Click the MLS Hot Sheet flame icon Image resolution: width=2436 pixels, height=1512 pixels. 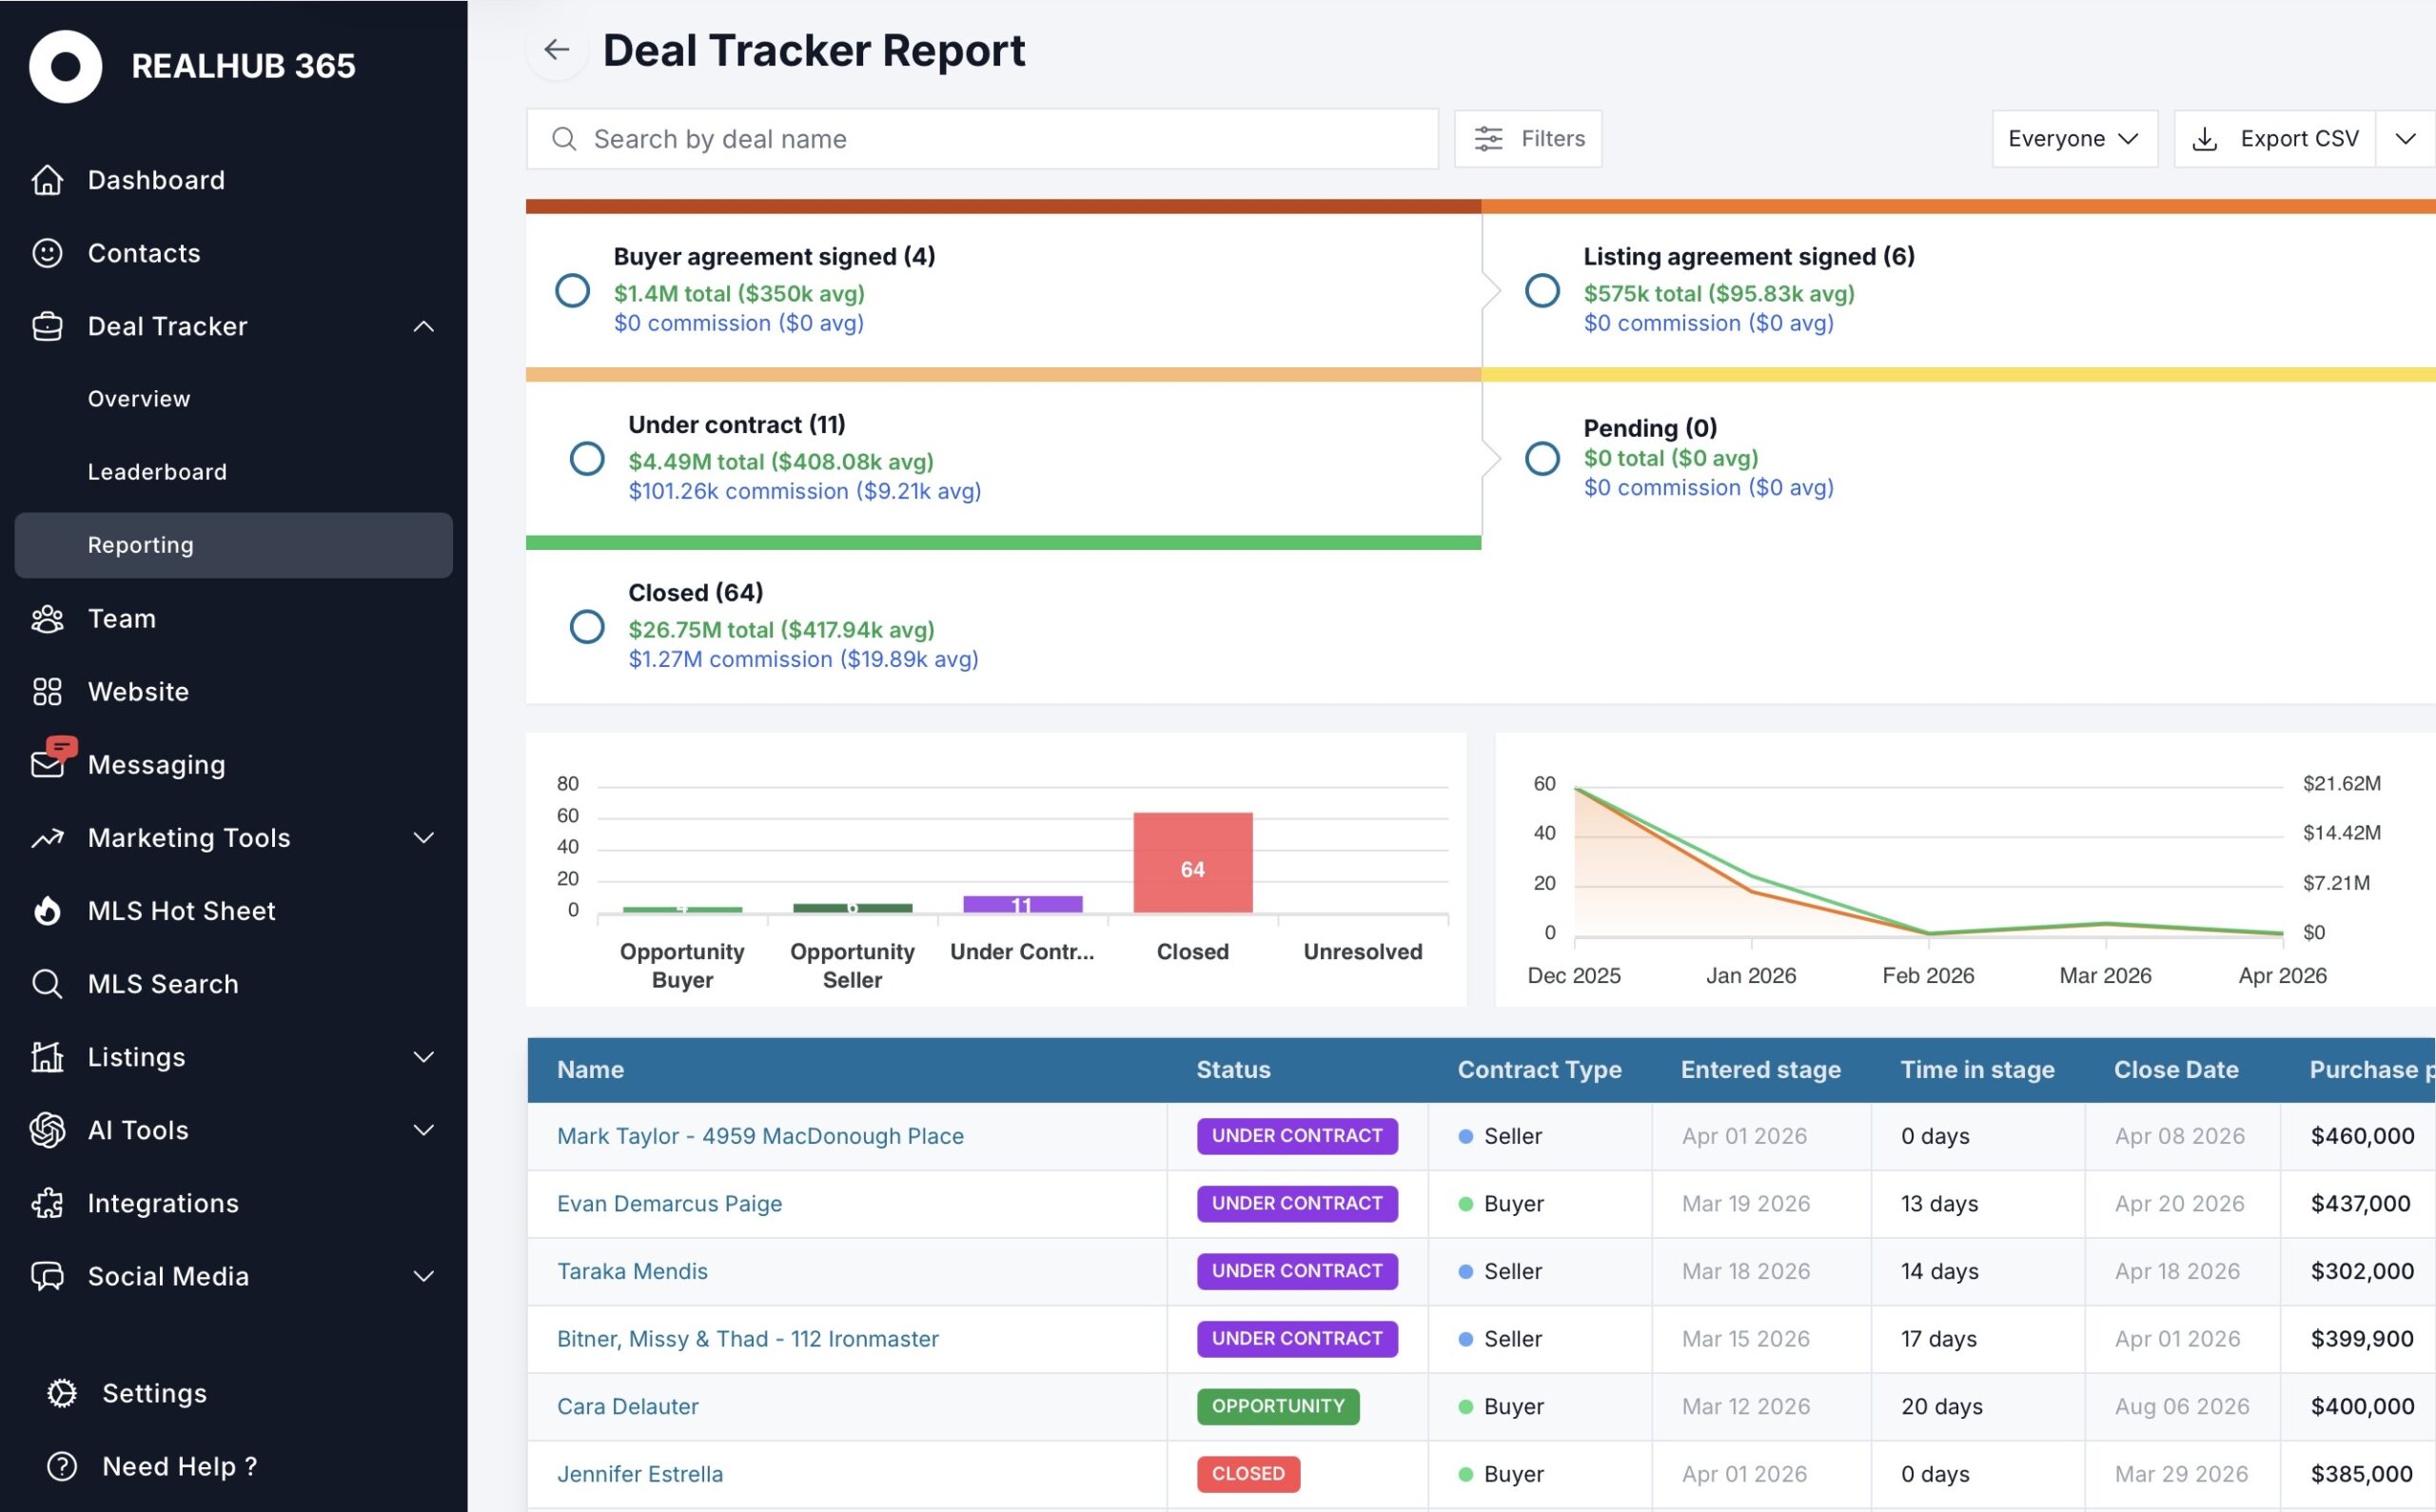tap(47, 911)
